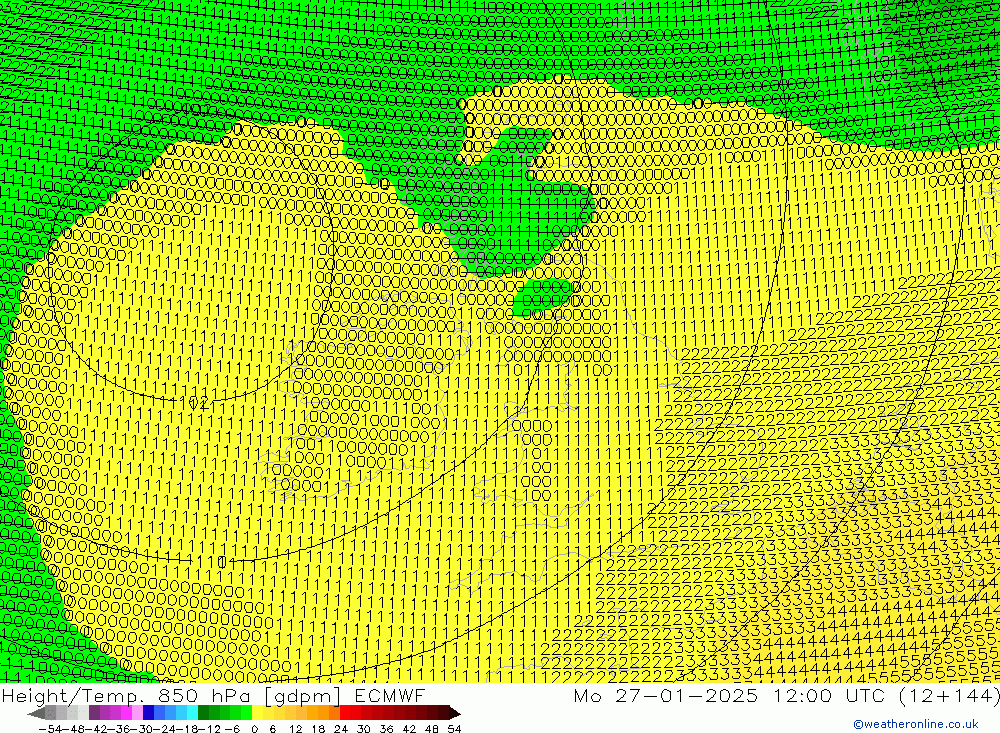Click the '(12+144)' forecast hour text
This screenshot has width=1000, height=733.
tap(949, 695)
